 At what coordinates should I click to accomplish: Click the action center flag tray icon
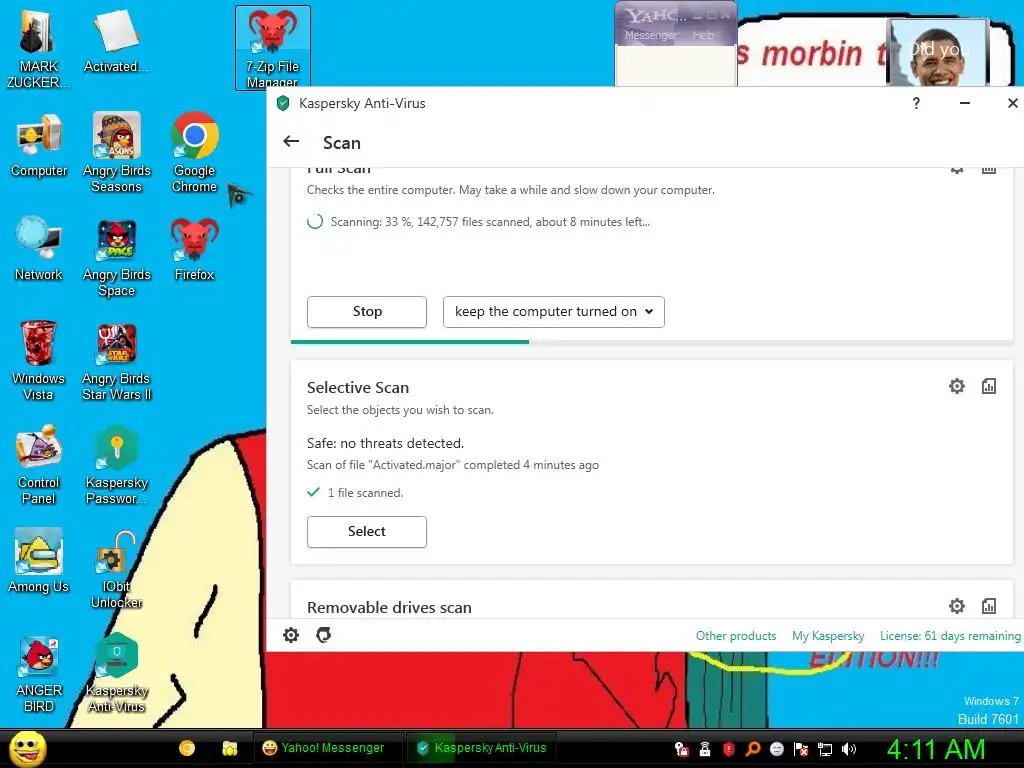pos(801,749)
